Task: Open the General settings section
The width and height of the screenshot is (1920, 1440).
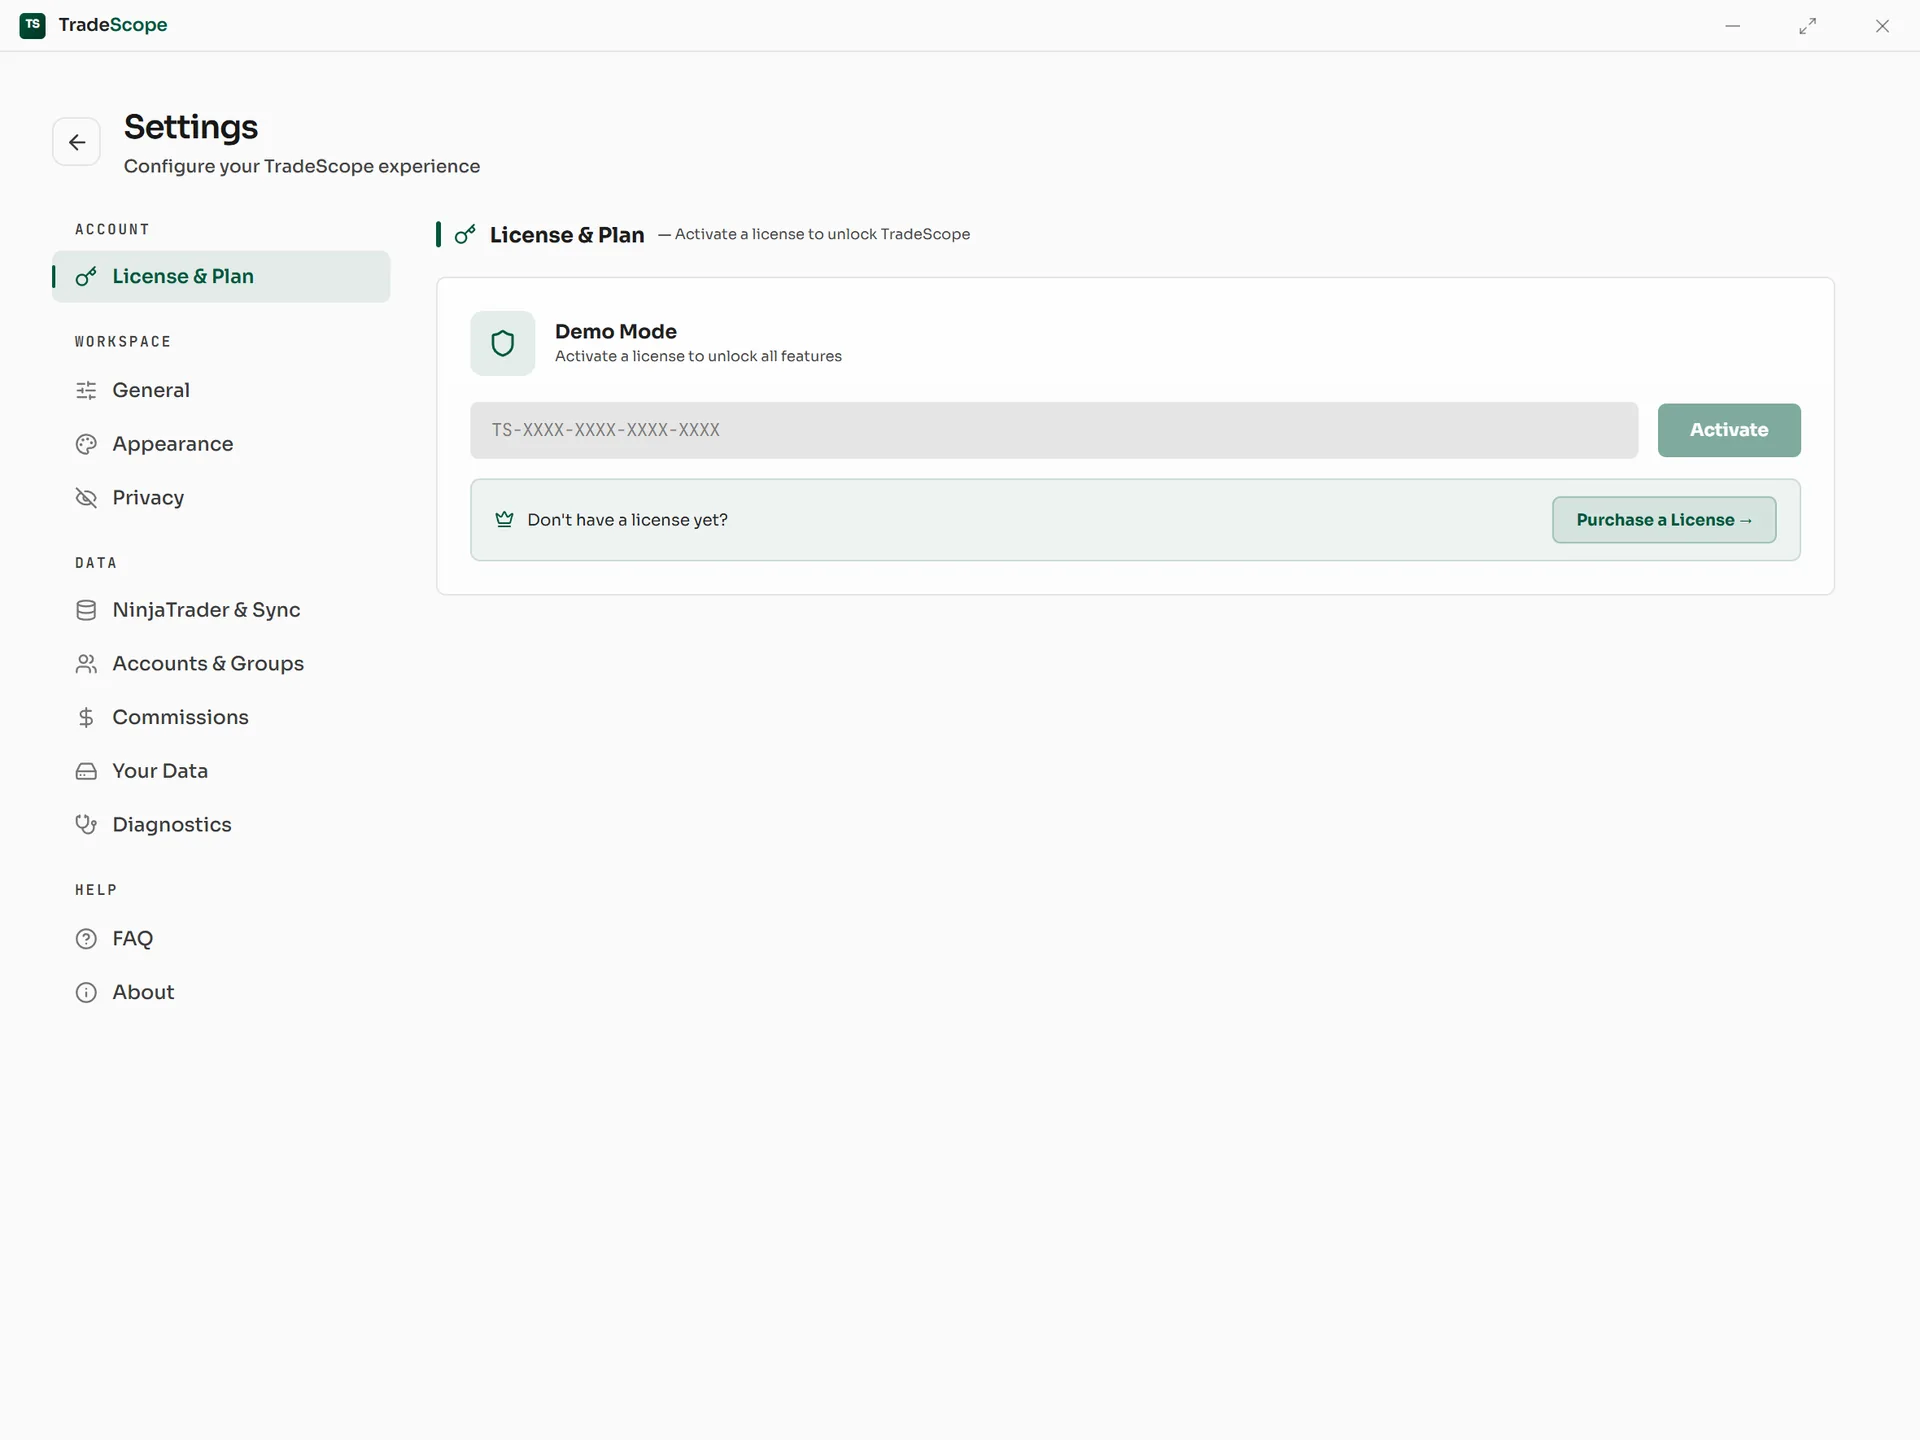Action: pyautogui.click(x=221, y=390)
